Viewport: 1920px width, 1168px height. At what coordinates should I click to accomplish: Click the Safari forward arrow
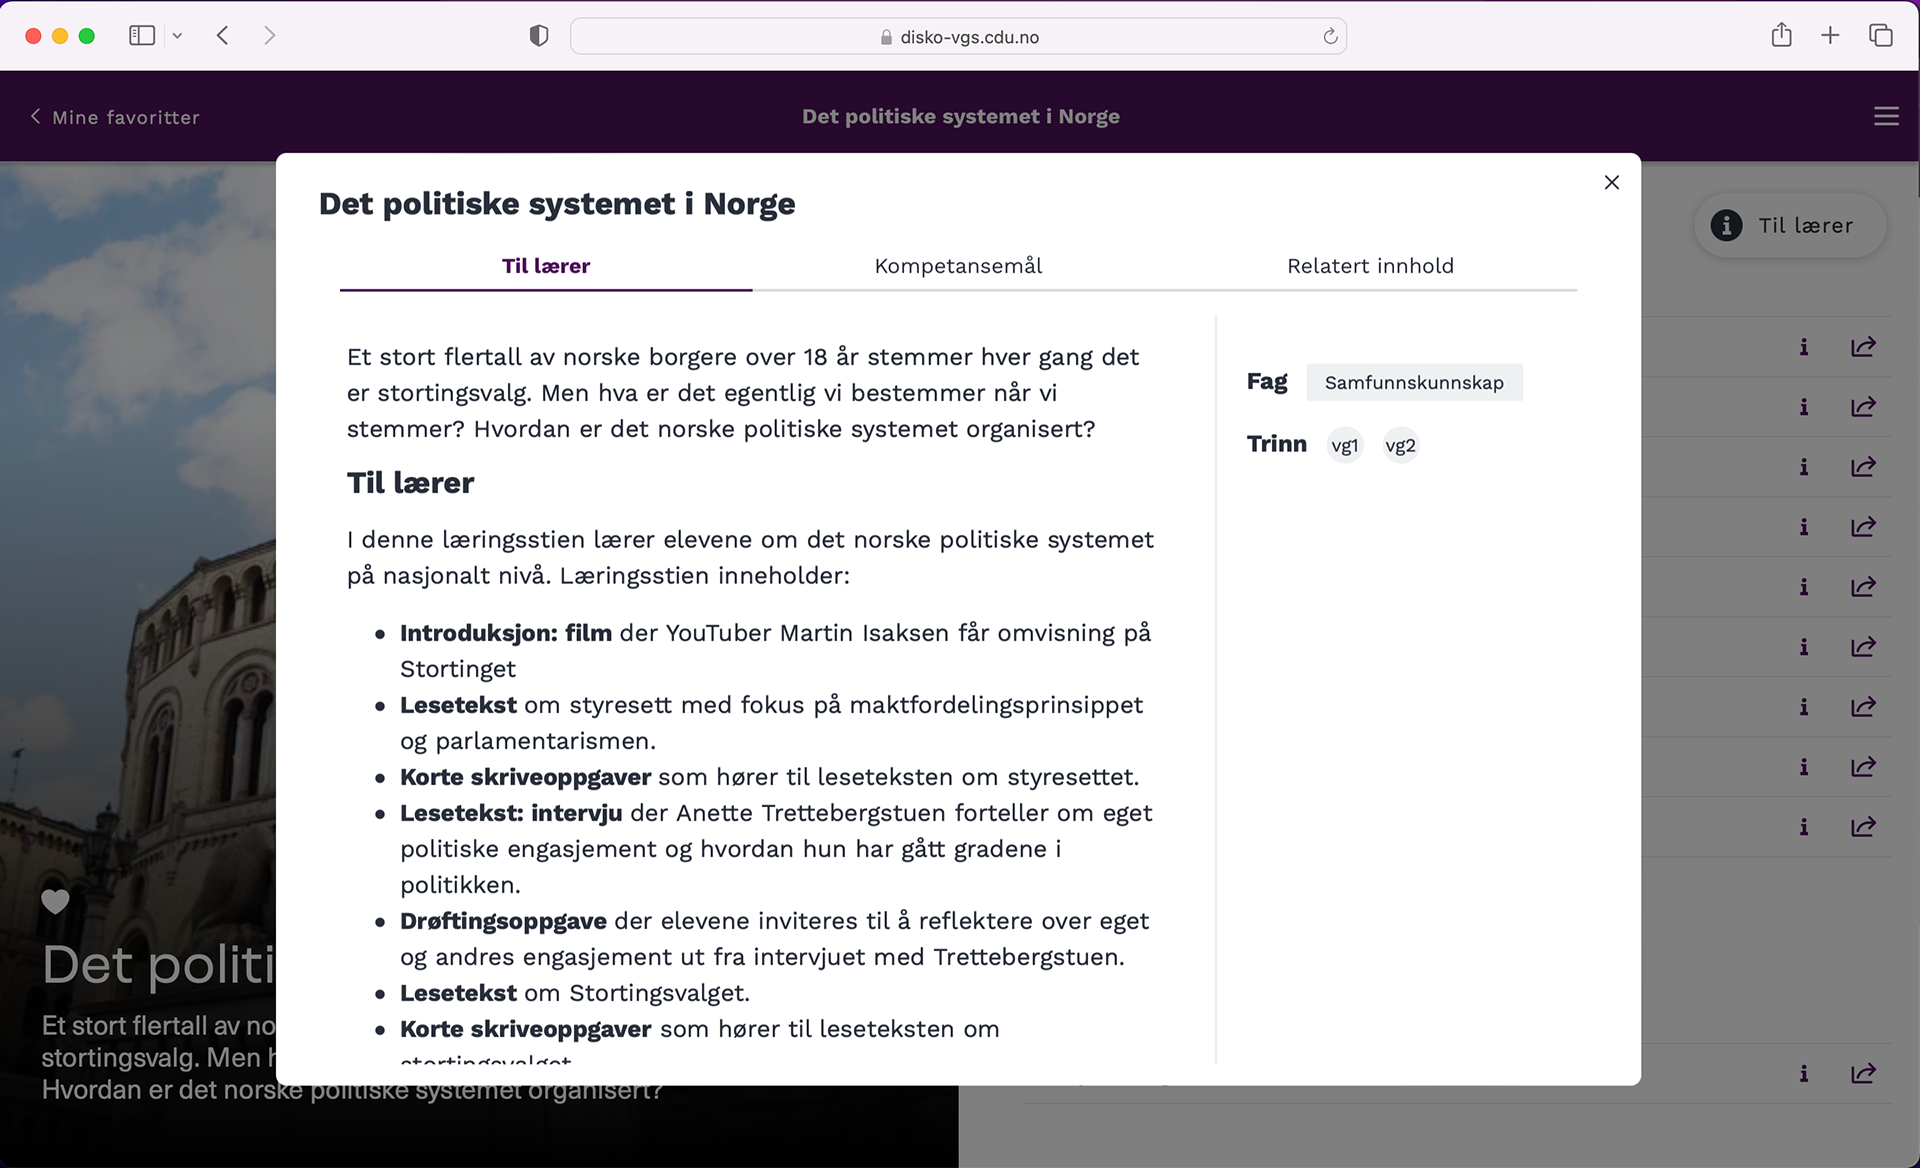[x=269, y=36]
